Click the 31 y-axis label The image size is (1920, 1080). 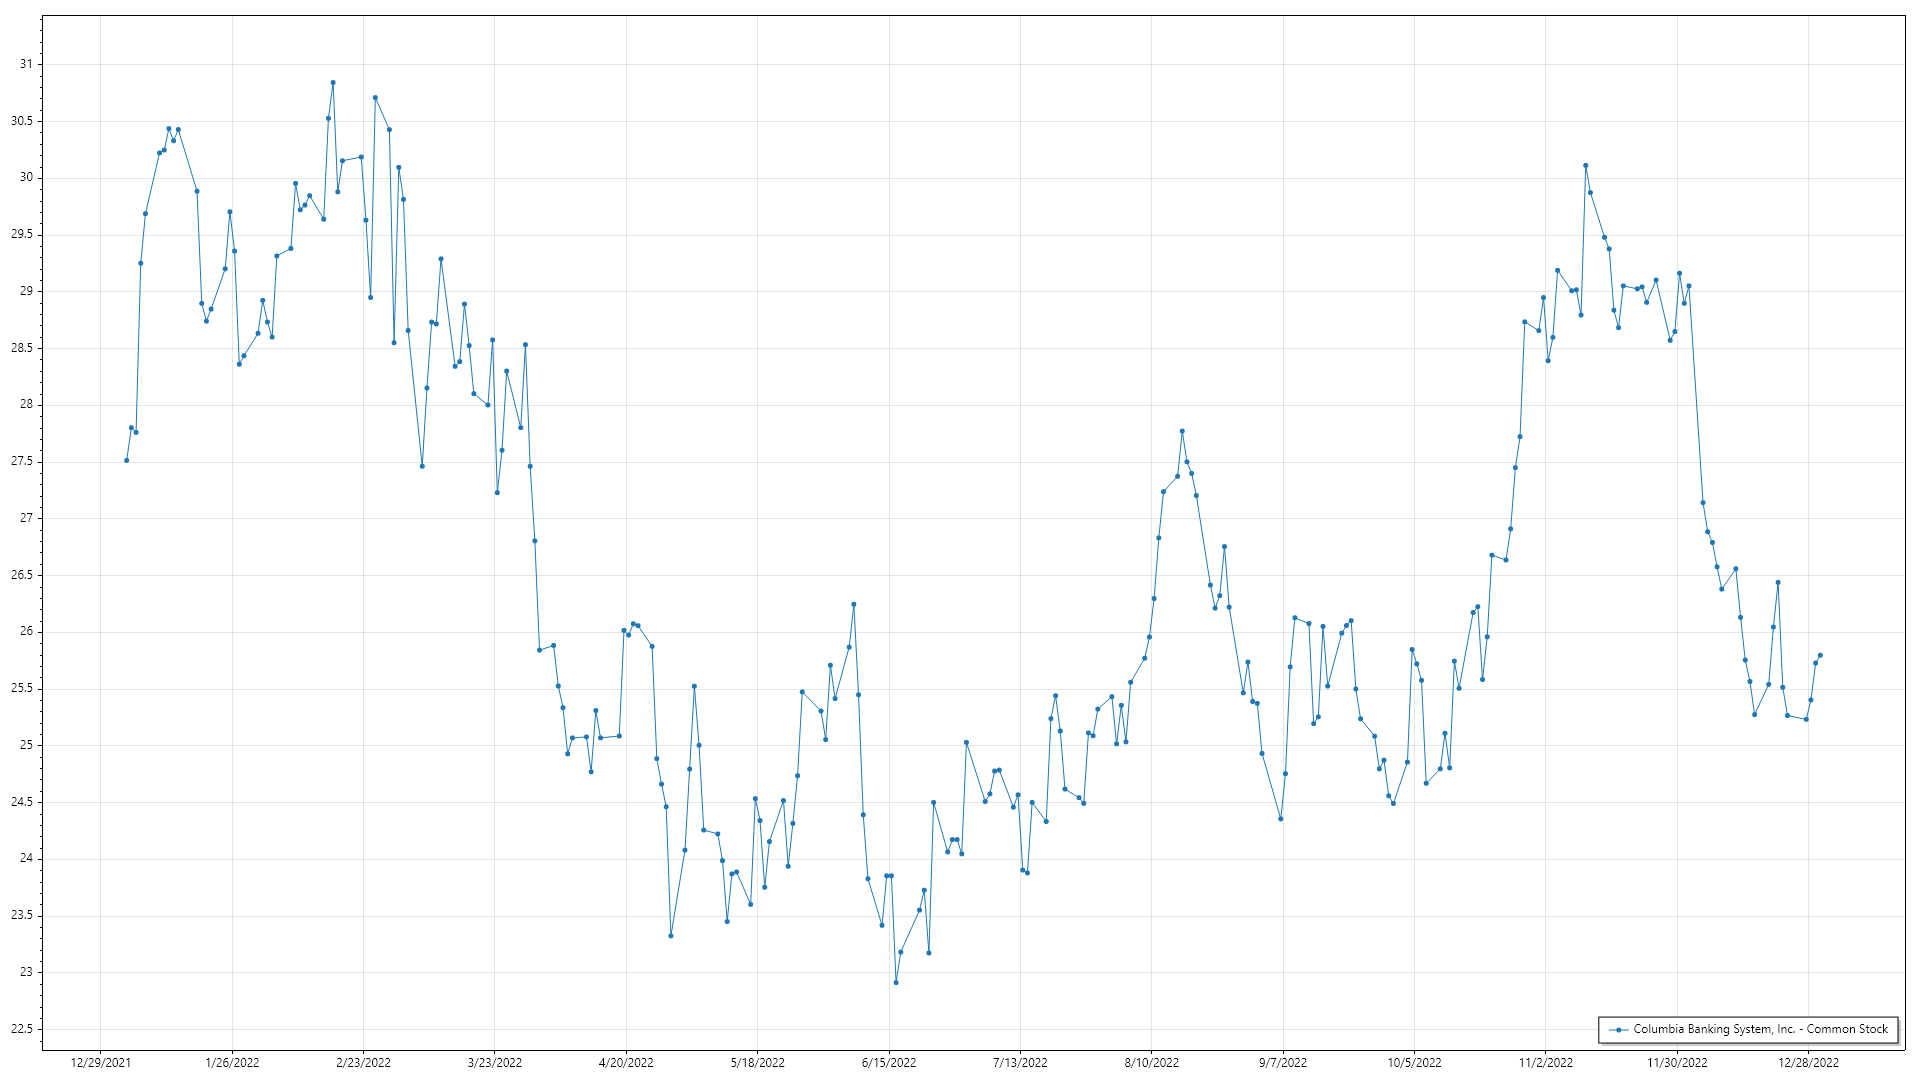(26, 64)
